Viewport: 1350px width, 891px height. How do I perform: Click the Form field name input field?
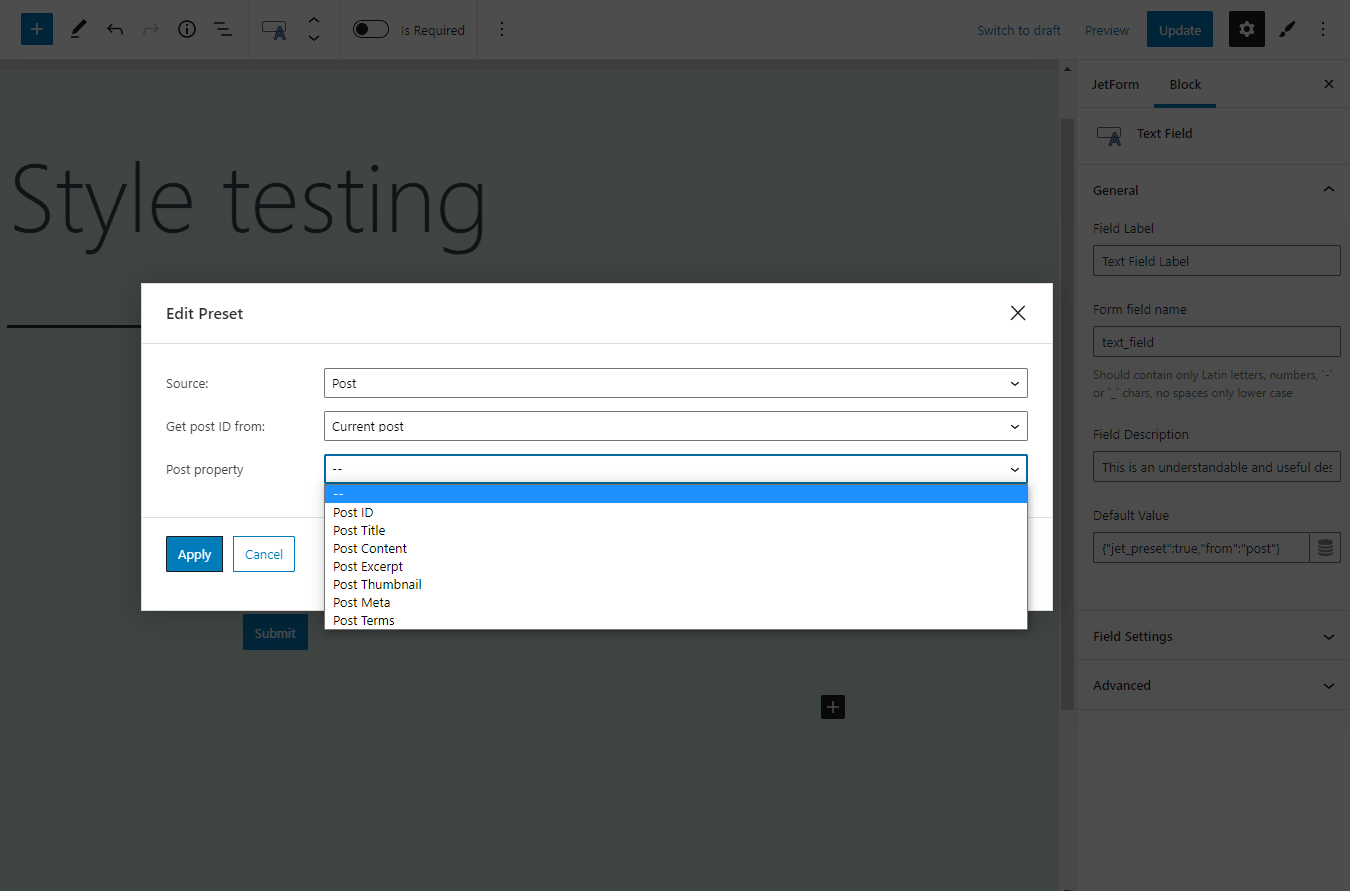click(1216, 341)
